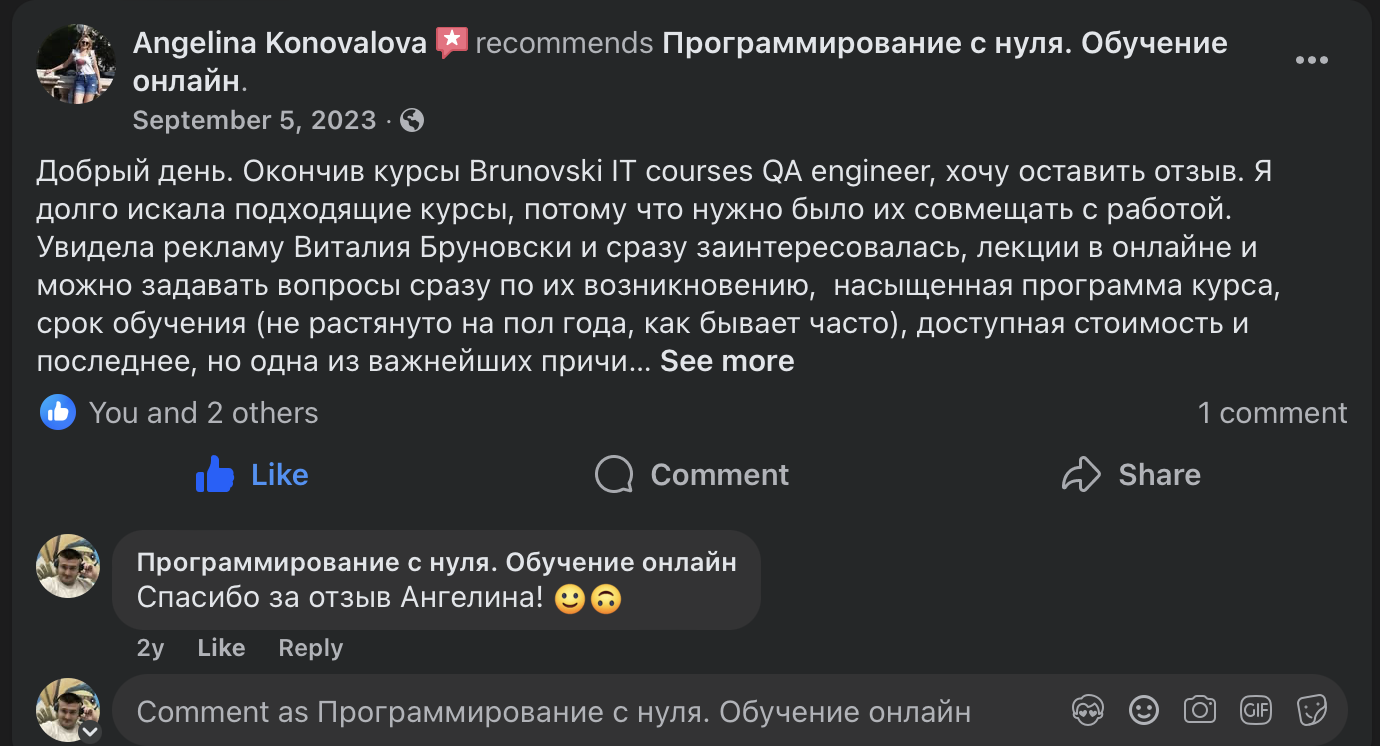Open the GIF picker in the comment box
This screenshot has height=746, width=1380.
[x=1256, y=710]
